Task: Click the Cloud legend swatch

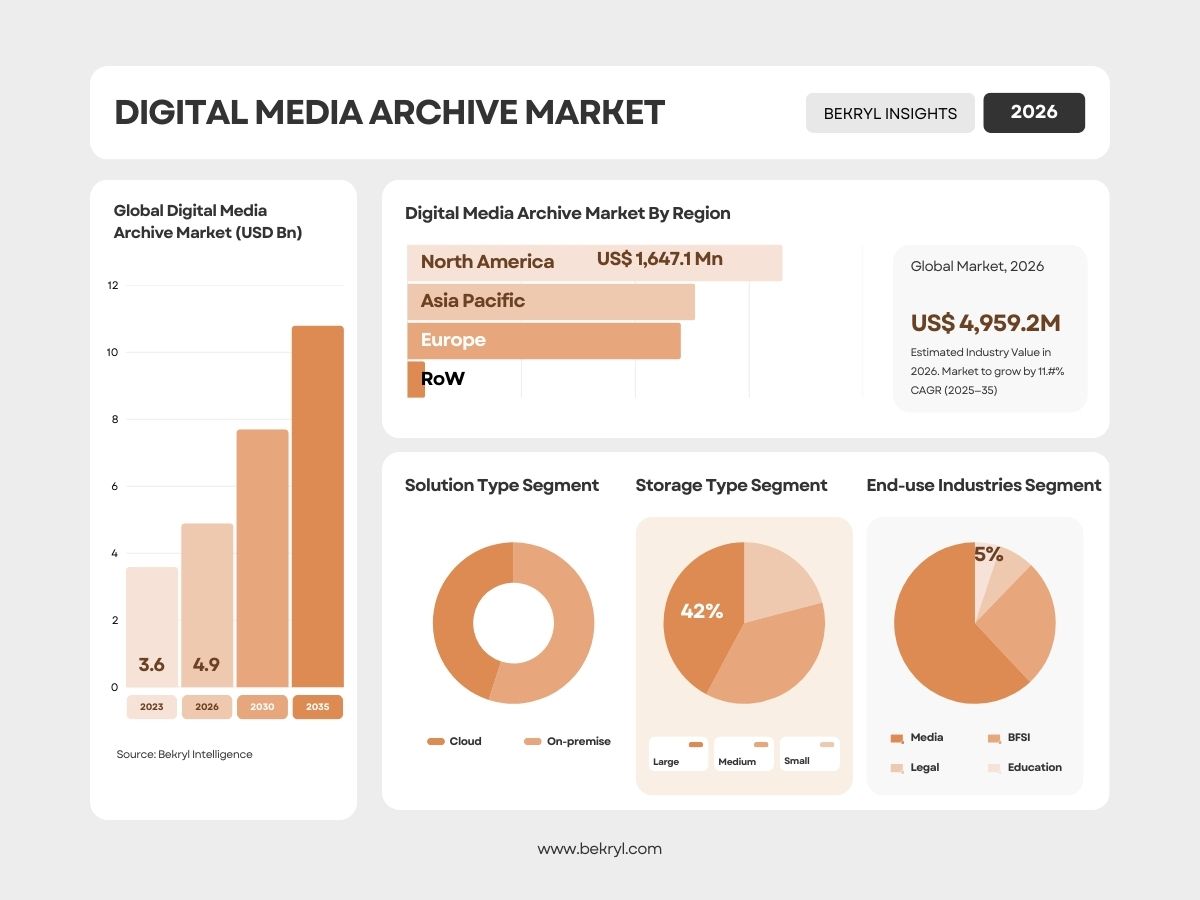Action: (x=435, y=741)
